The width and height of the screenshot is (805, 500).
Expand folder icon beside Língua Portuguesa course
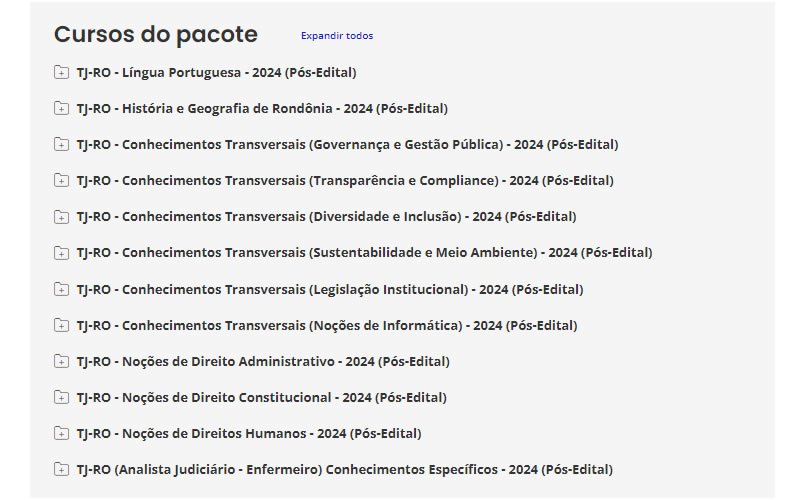62,72
